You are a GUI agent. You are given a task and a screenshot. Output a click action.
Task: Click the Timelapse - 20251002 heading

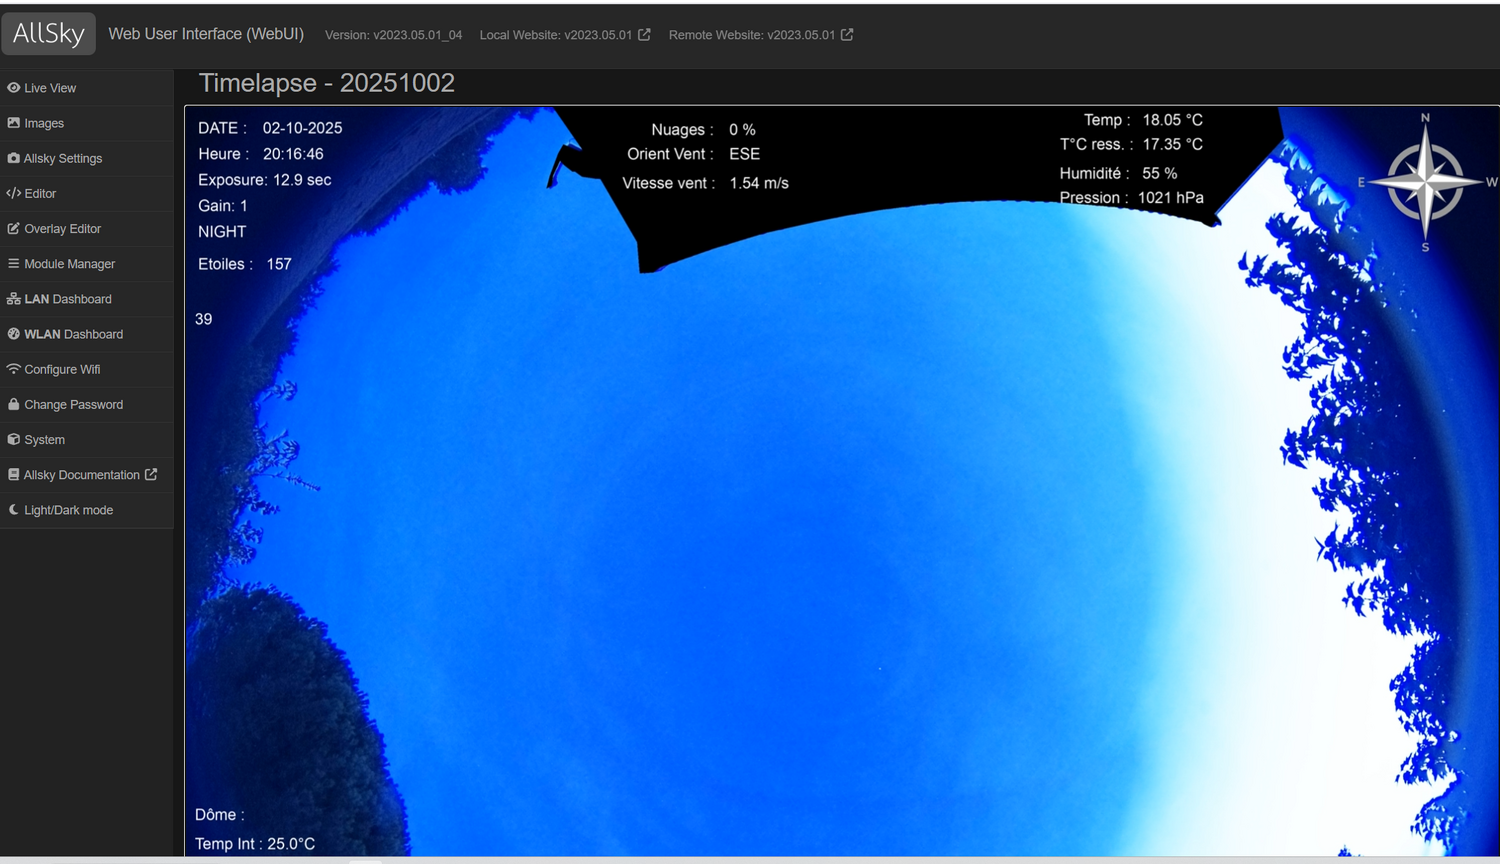(327, 83)
